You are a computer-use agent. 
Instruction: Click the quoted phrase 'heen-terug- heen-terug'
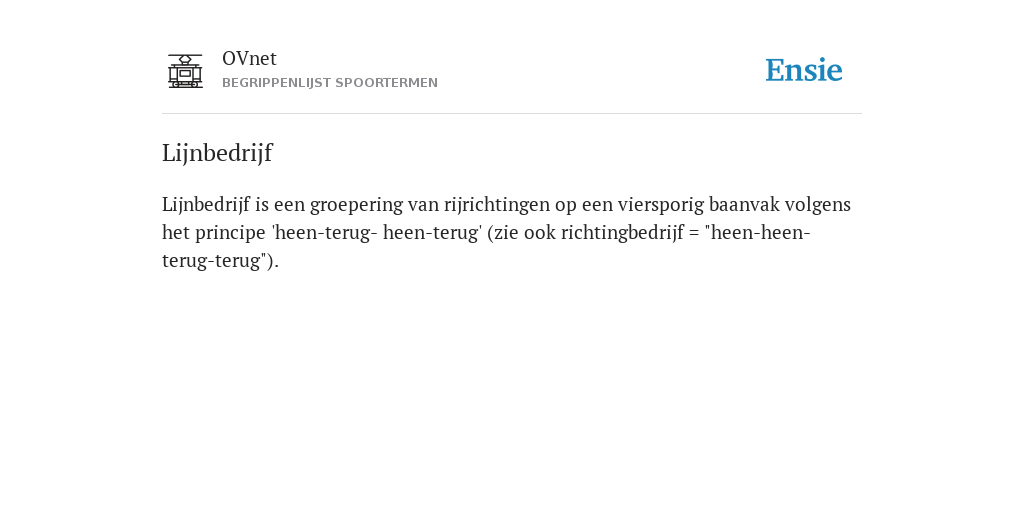[376, 232]
